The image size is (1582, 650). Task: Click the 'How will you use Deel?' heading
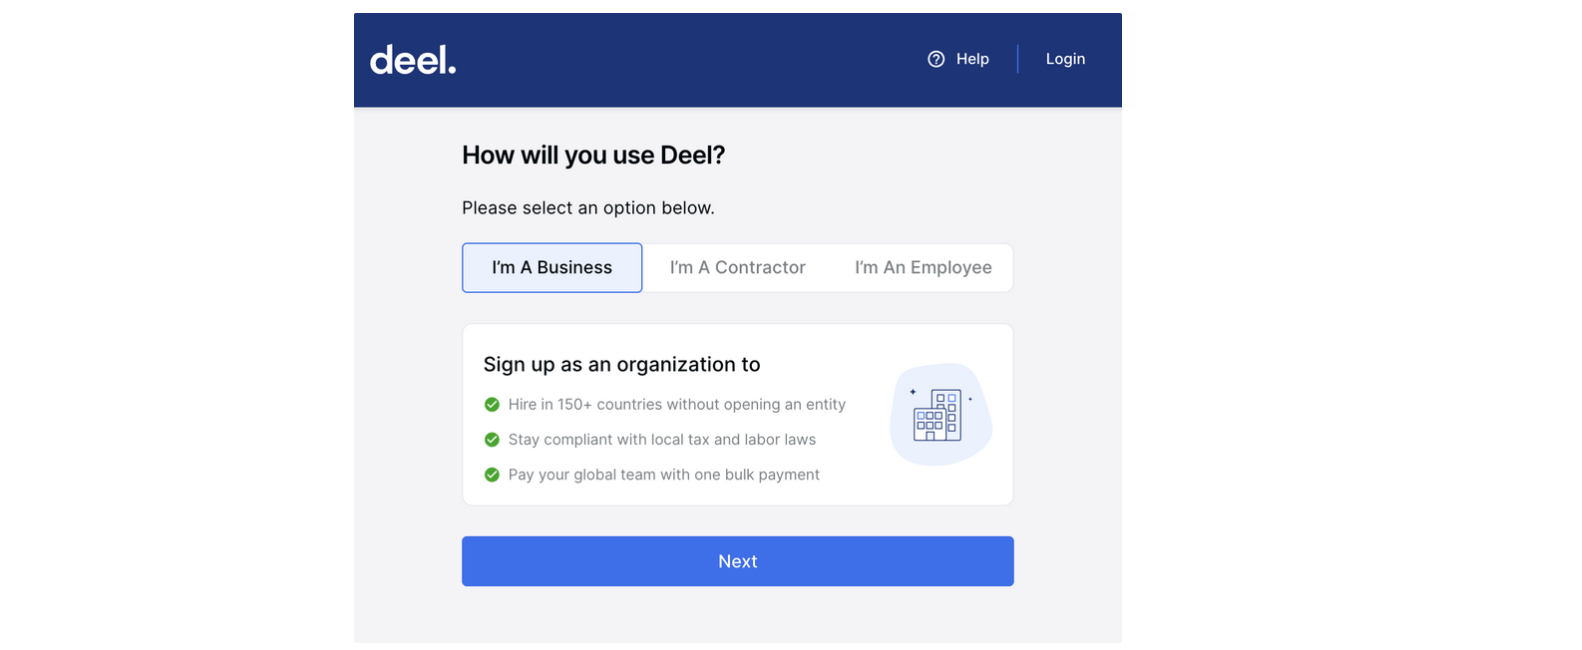[x=593, y=155]
